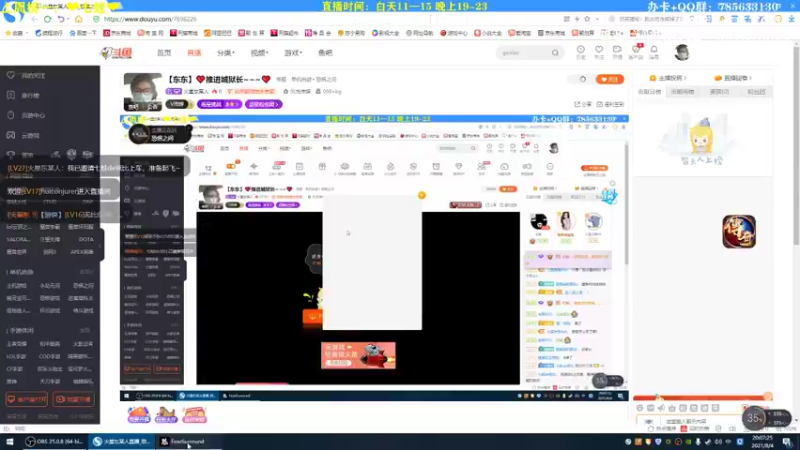Click the browser home icon

(79, 19)
